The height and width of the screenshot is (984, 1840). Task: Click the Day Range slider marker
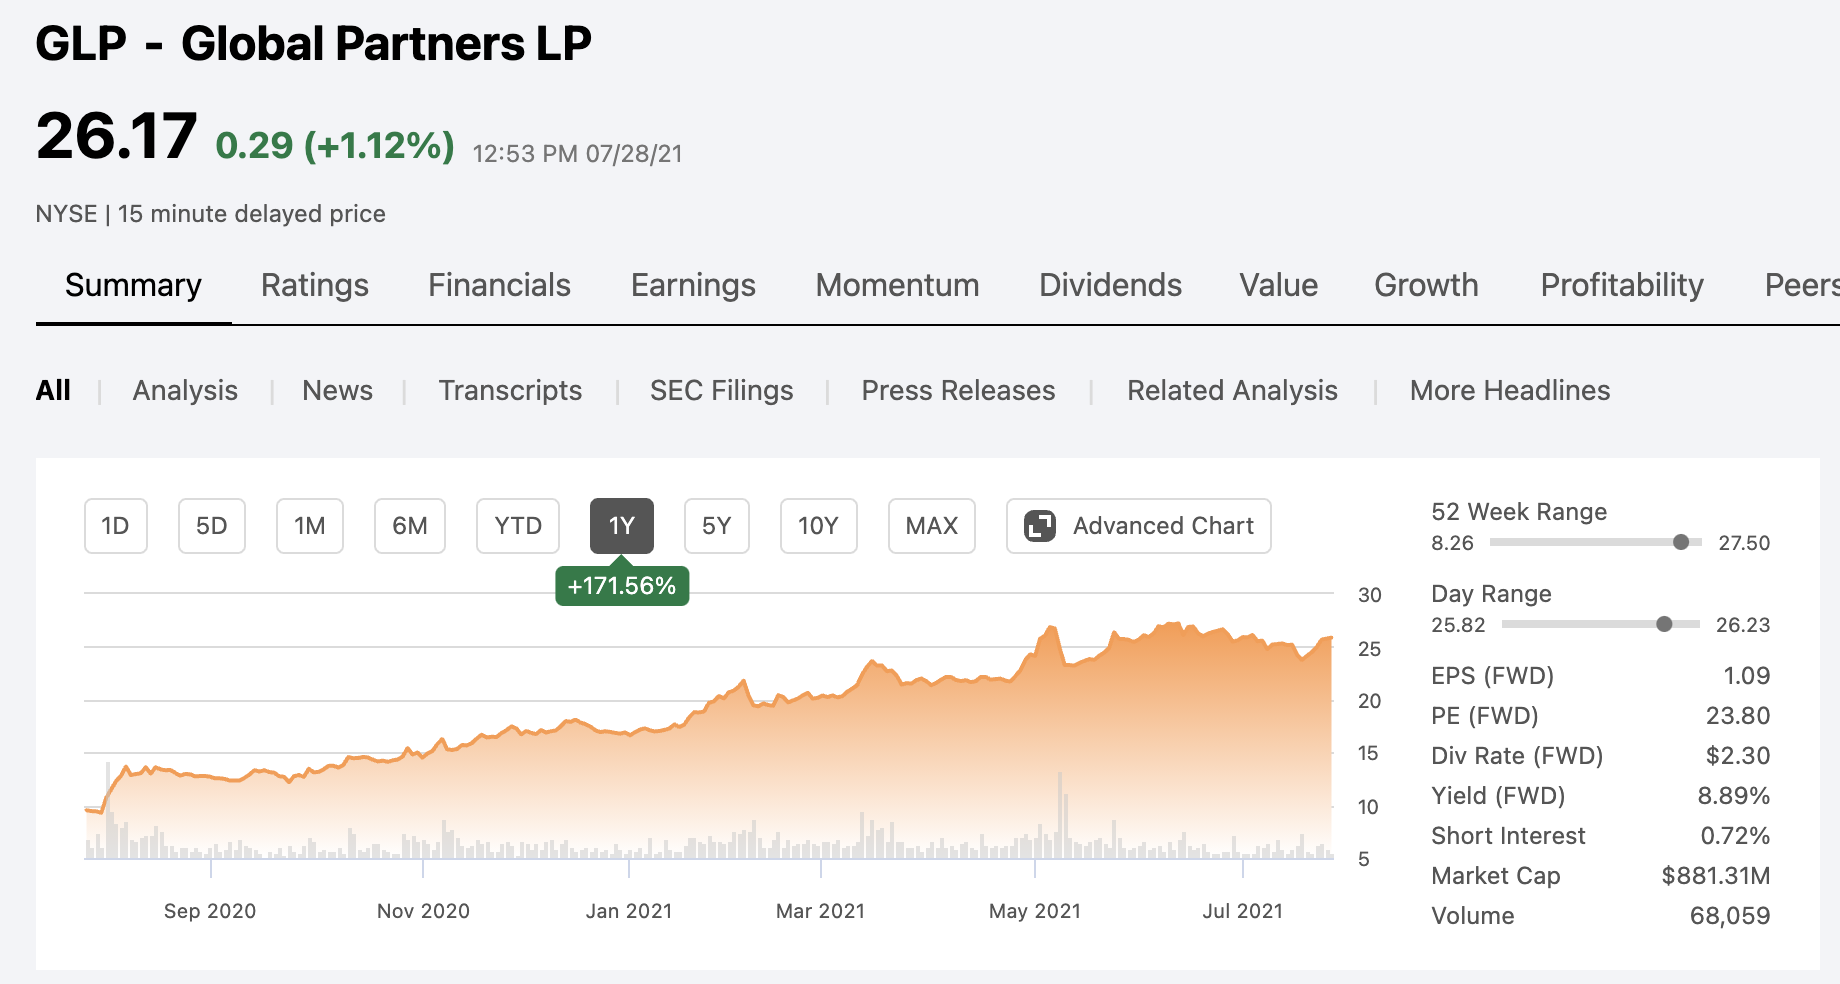1665,623
